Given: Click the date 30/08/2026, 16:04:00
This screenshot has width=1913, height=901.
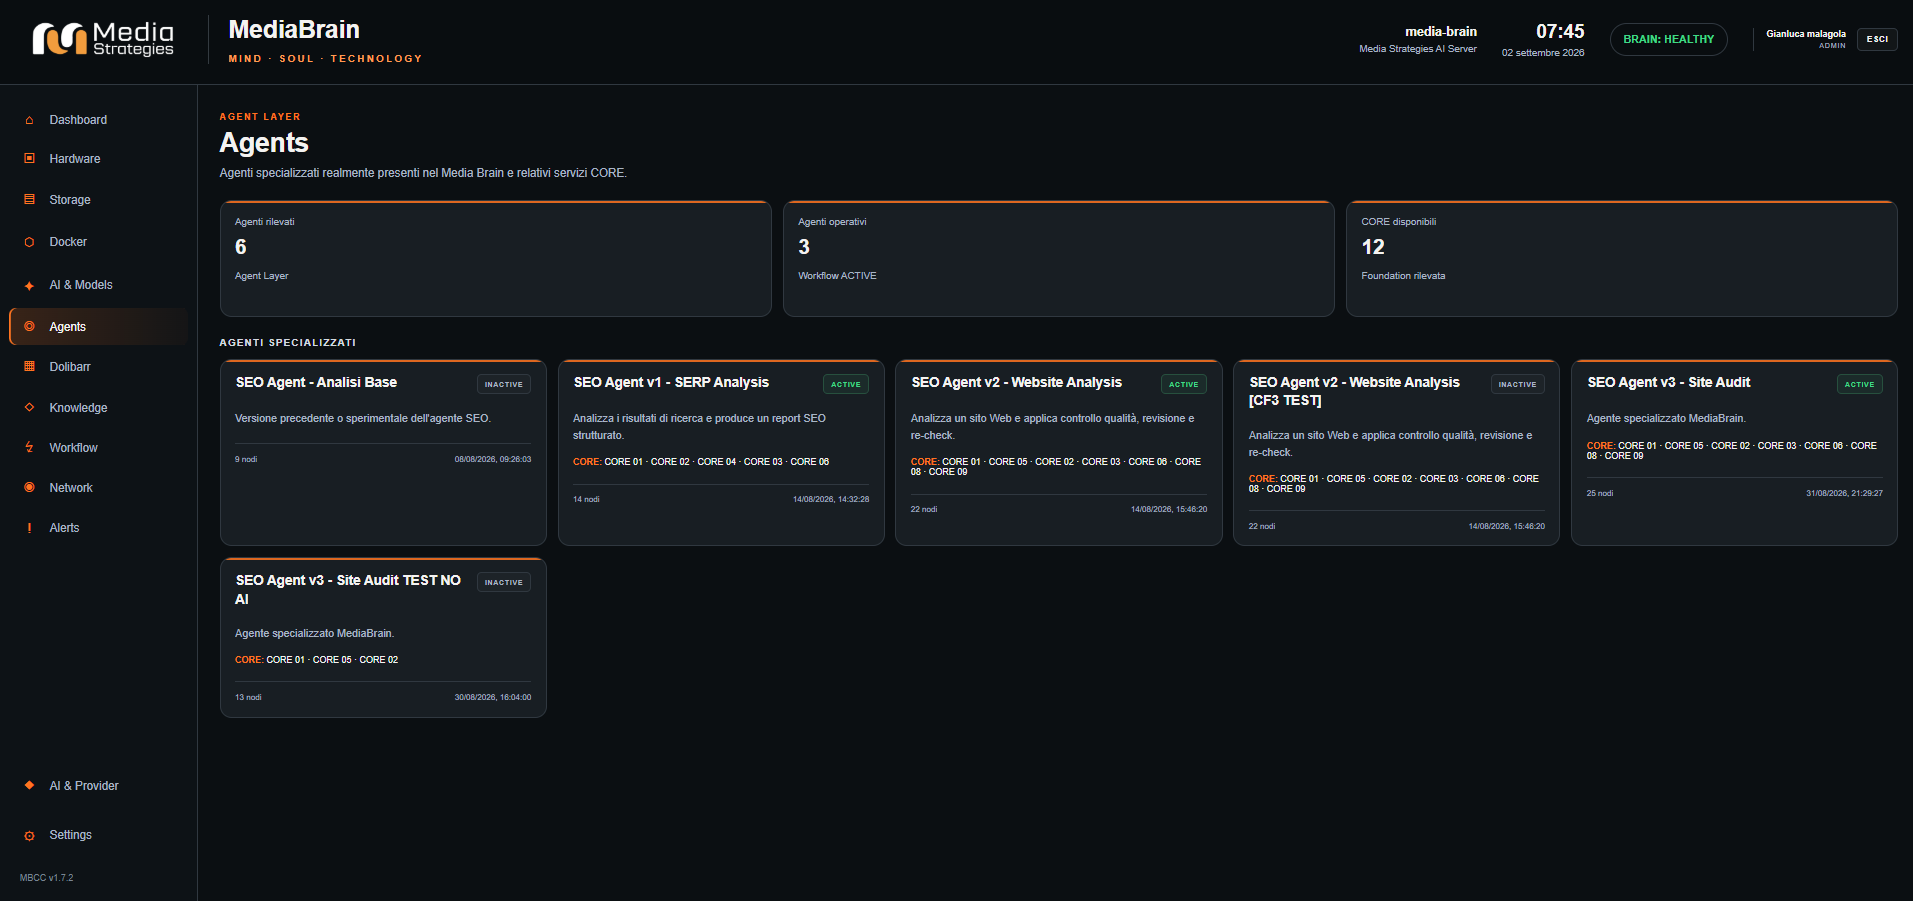Looking at the screenshot, I should (493, 697).
